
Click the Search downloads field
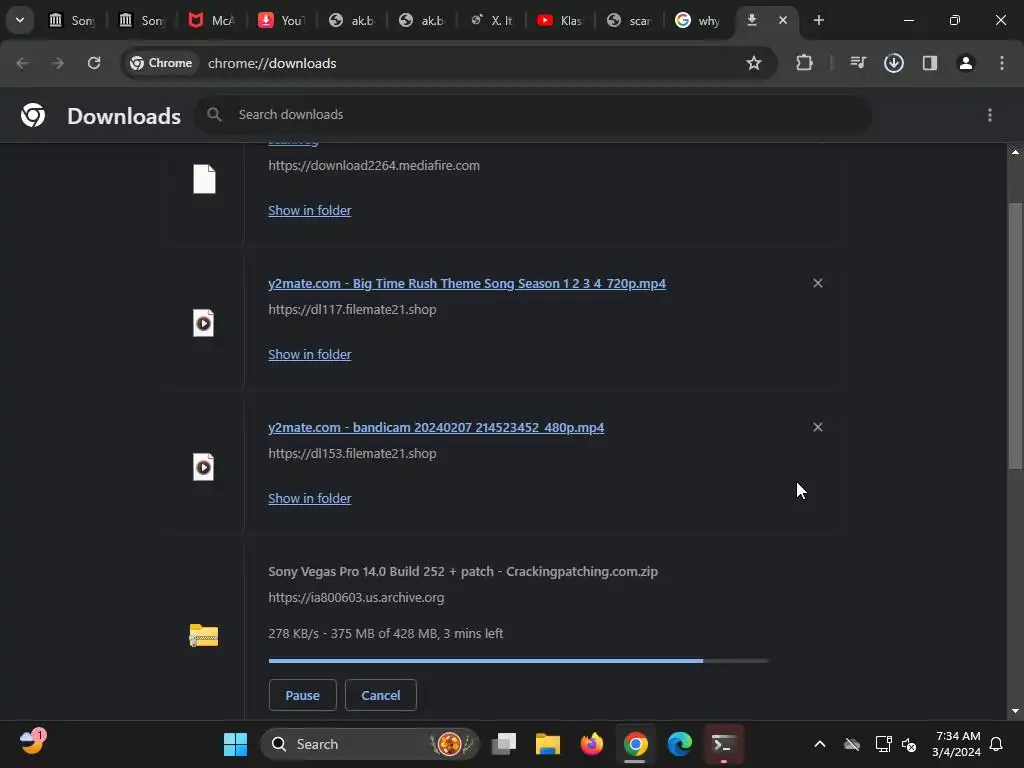coord(533,115)
